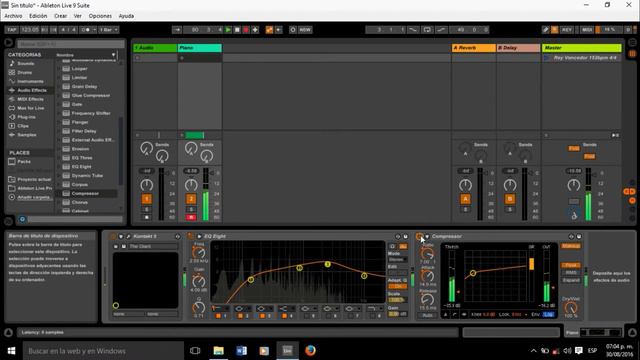Toggle the Draw Mode pencil icon
Image resolution: width=640 pixels, height=360 pixels.
coord(545,30)
